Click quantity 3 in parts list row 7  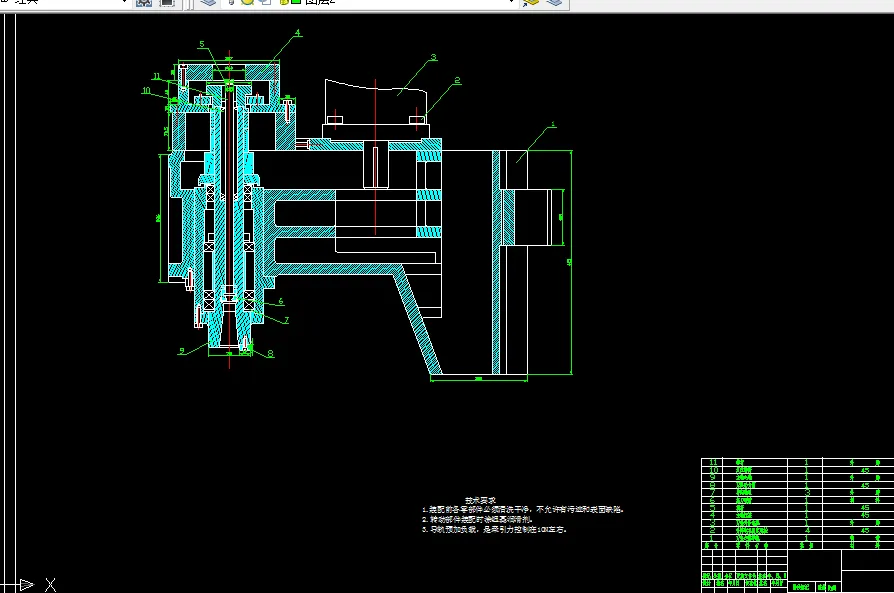pos(807,493)
